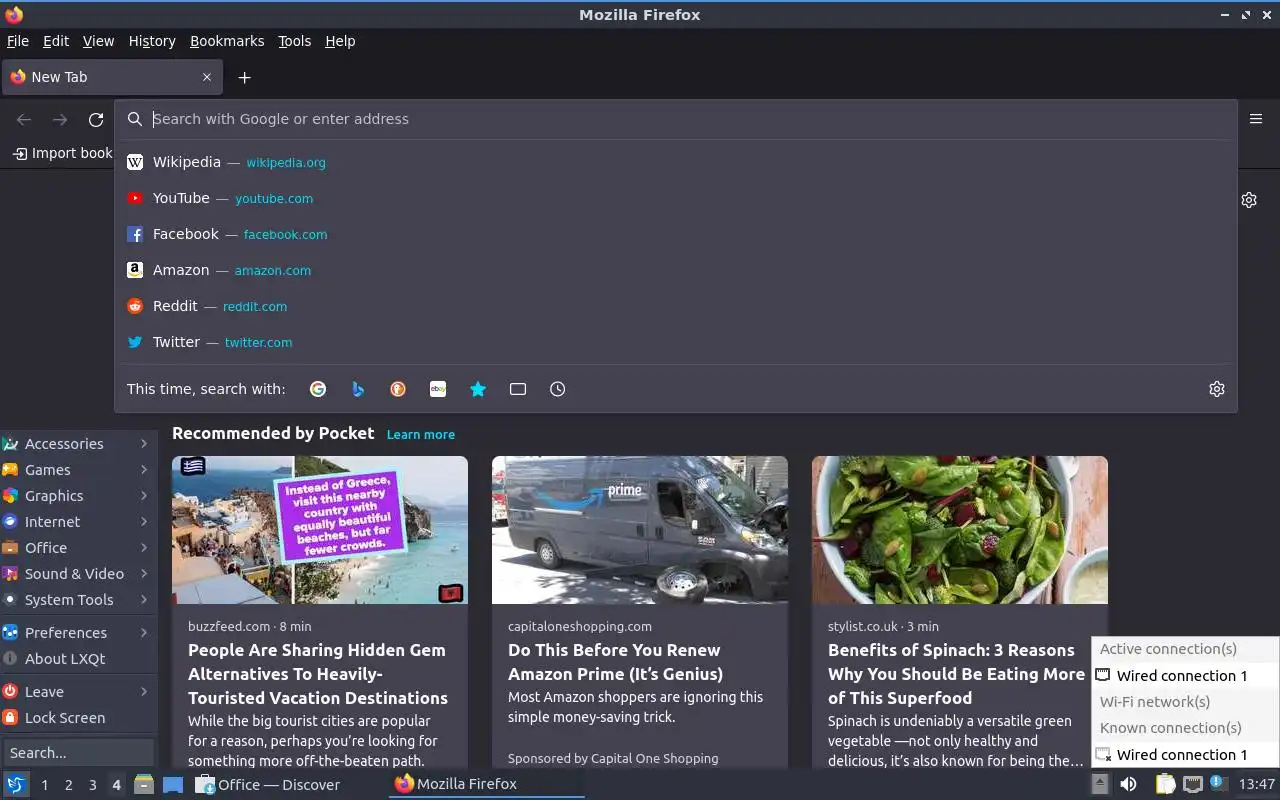The width and height of the screenshot is (1280, 800).
Task: Search this time with eBay icon
Action: [x=438, y=389]
